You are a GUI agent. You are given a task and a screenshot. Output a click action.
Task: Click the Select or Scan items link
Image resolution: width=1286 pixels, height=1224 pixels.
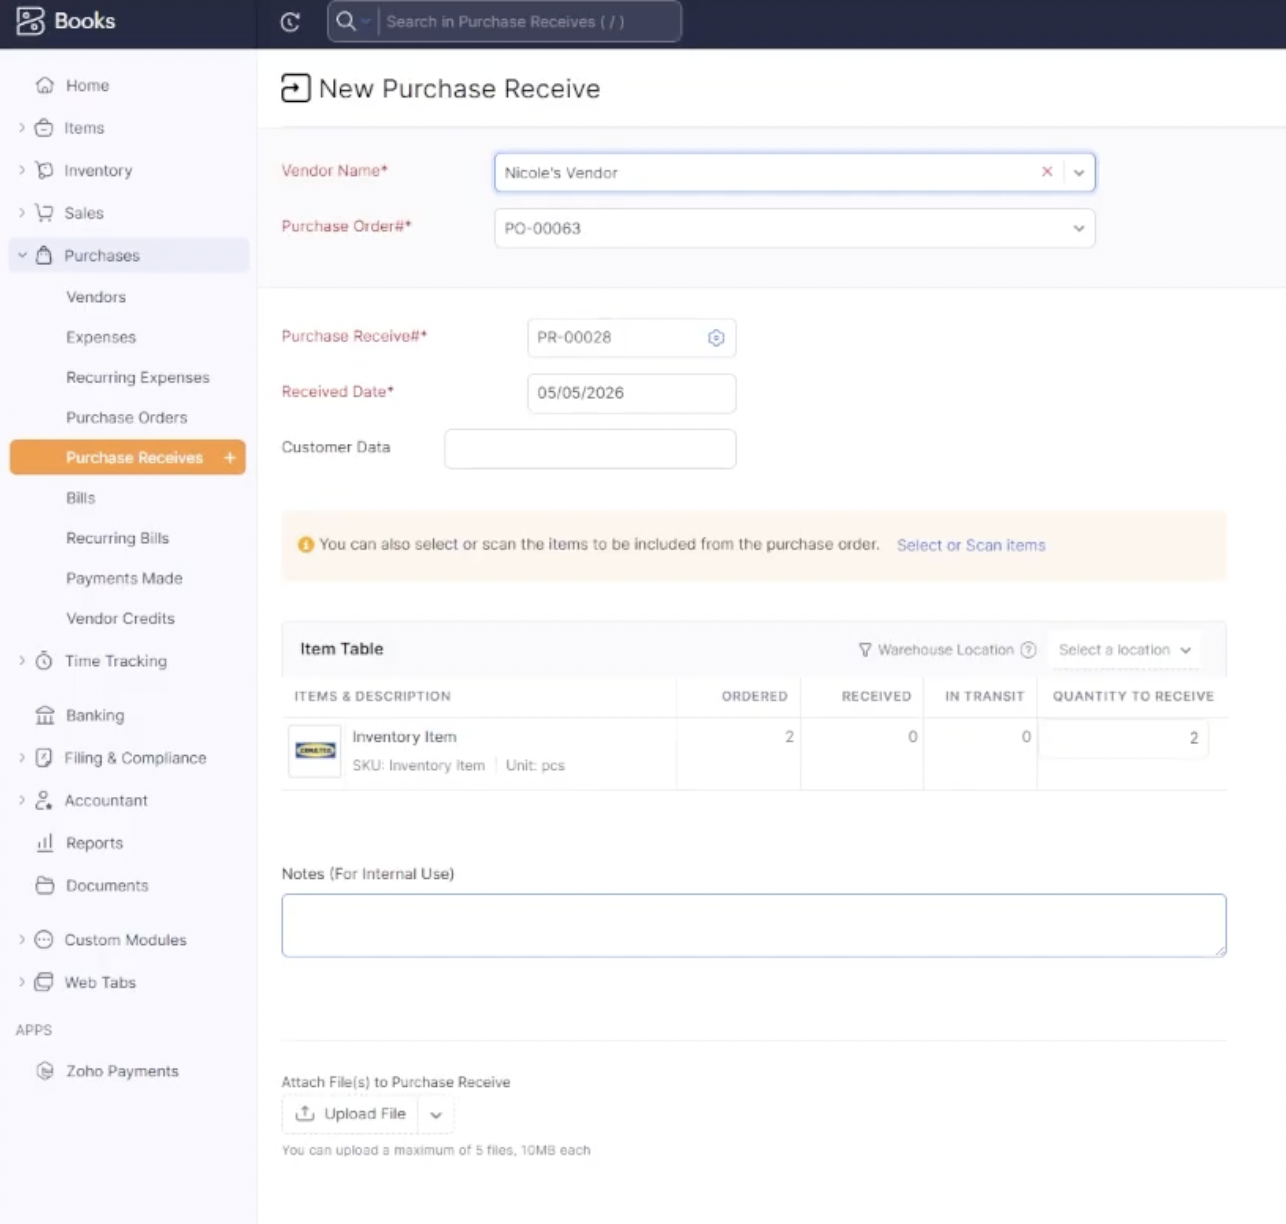[971, 545]
